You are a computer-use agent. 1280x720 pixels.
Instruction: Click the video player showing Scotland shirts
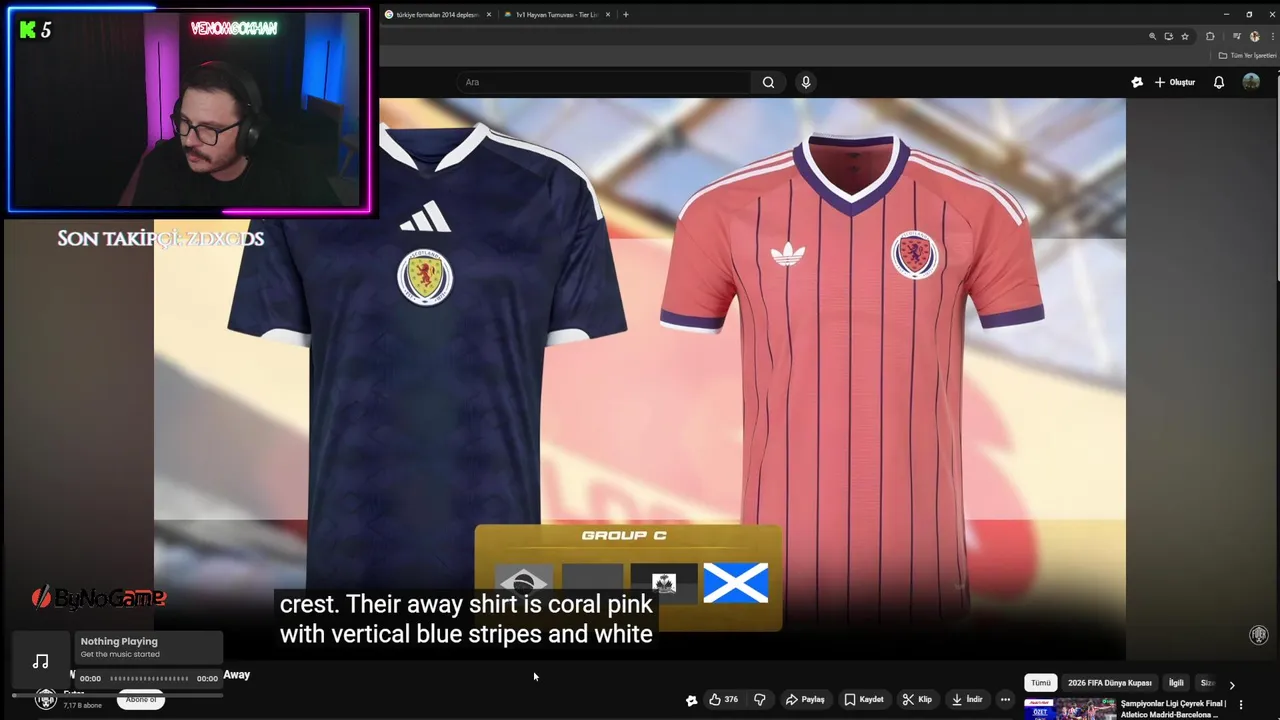click(x=640, y=378)
